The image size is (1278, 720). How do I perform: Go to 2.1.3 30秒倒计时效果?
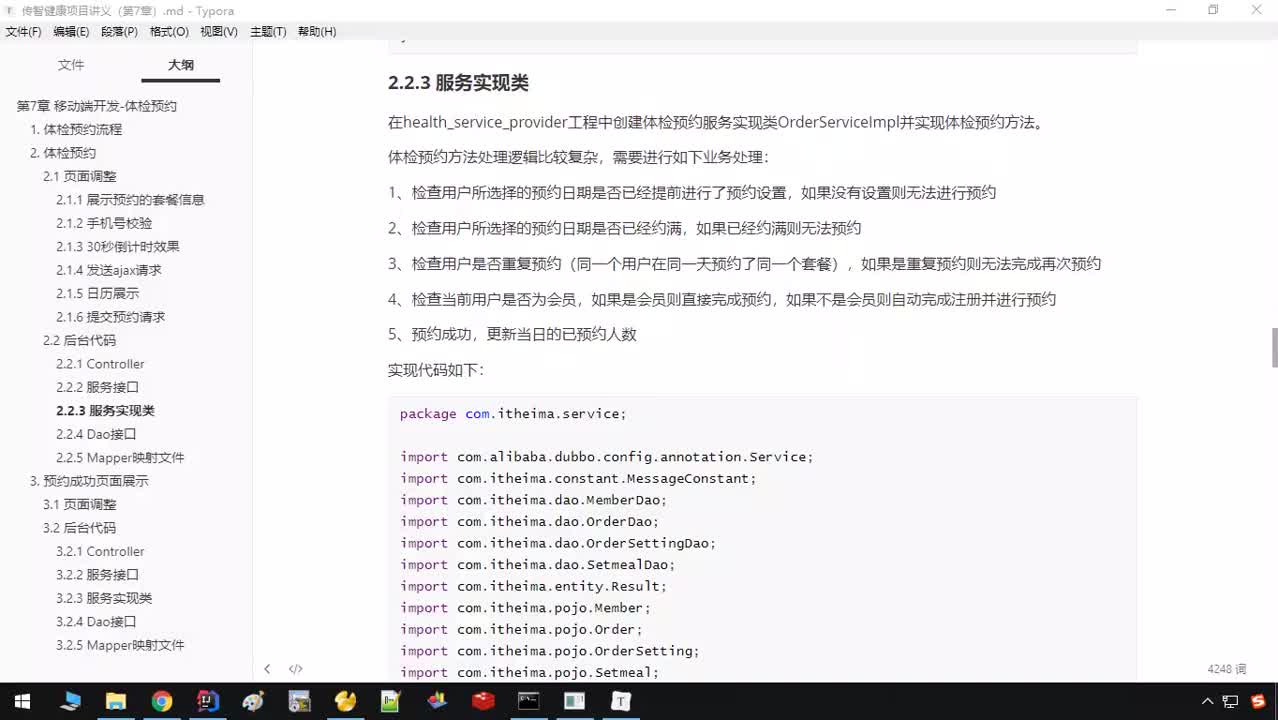pyautogui.click(x=118, y=247)
